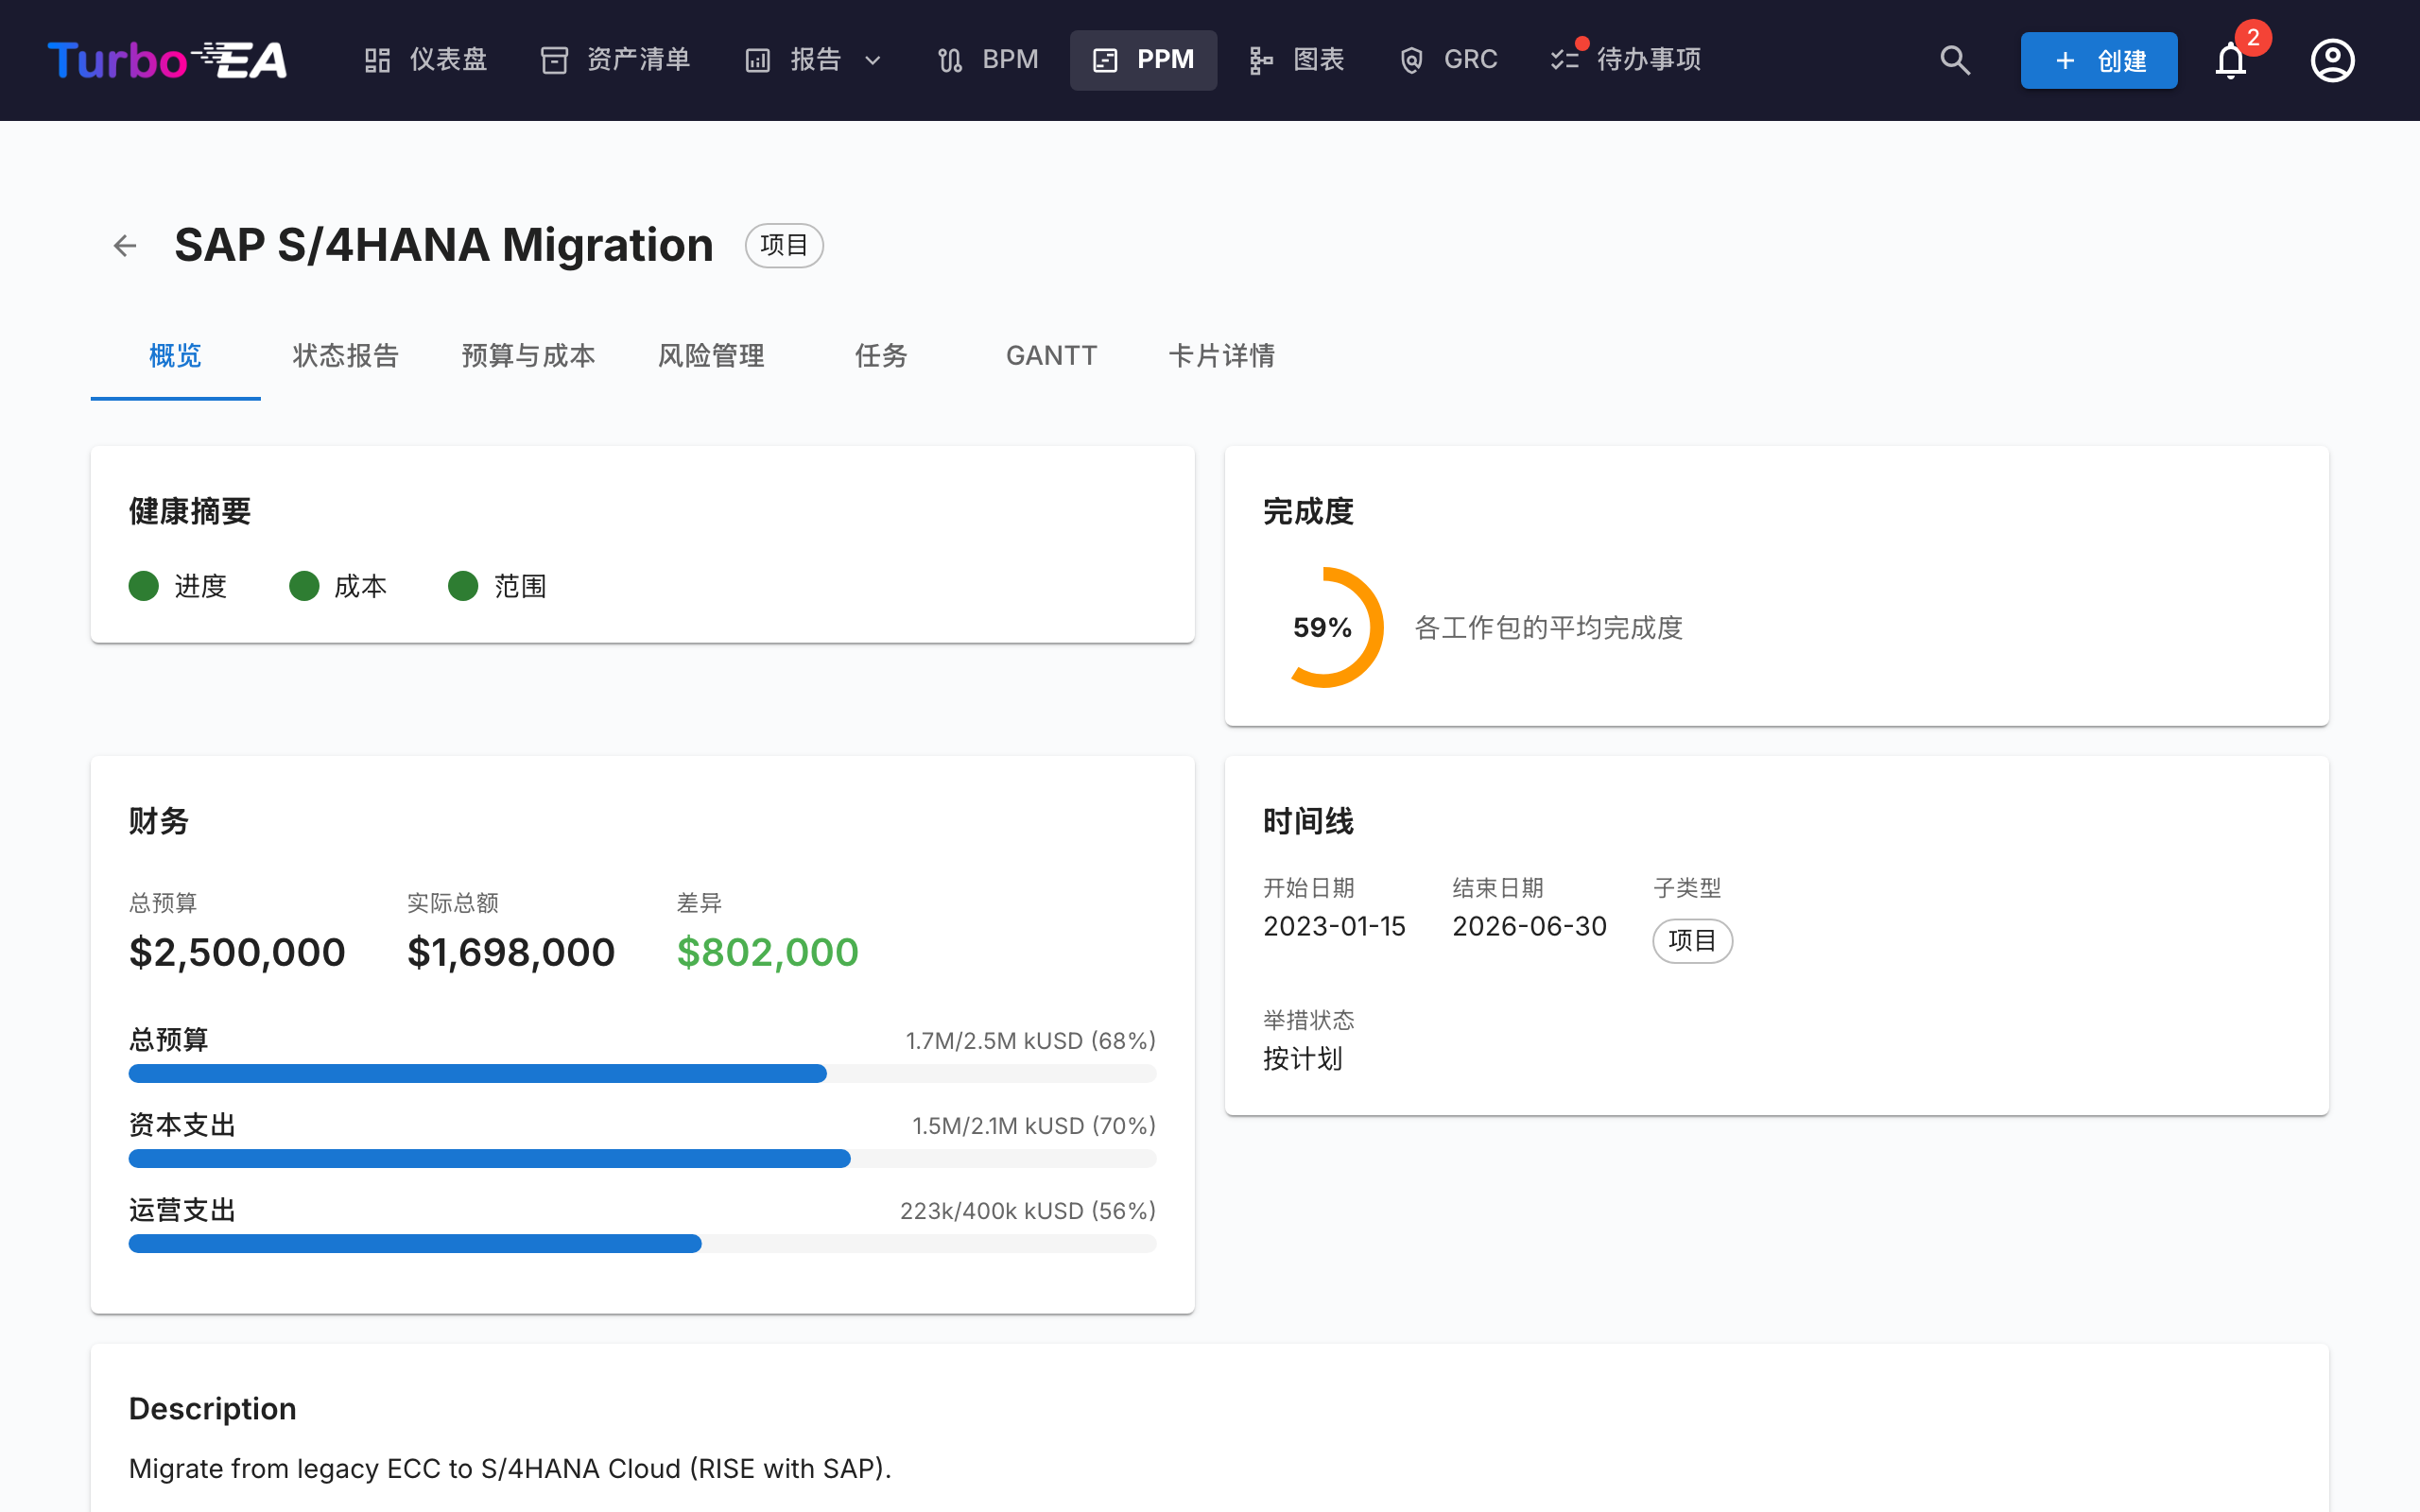Click the total budget value $2,500,000
Screen dimensions: 2420x1512
(x=237, y=952)
